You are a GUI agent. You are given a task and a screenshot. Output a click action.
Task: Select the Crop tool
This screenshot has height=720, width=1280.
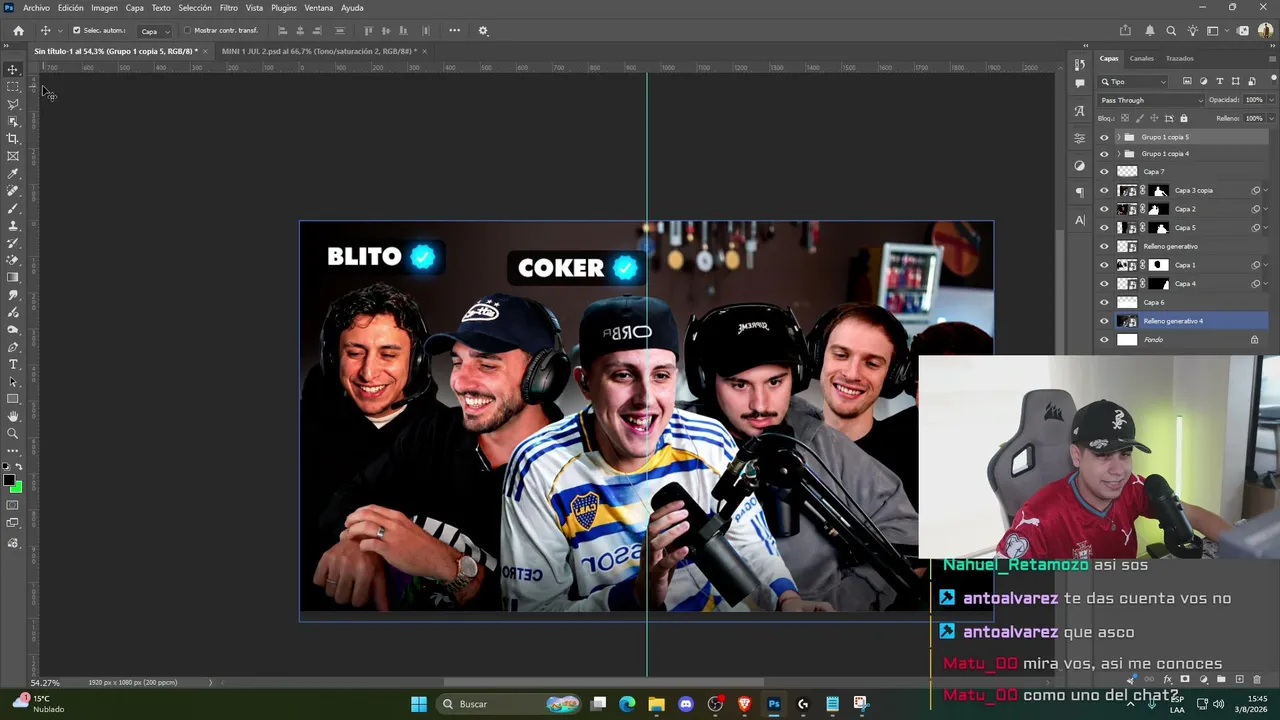[x=13, y=139]
